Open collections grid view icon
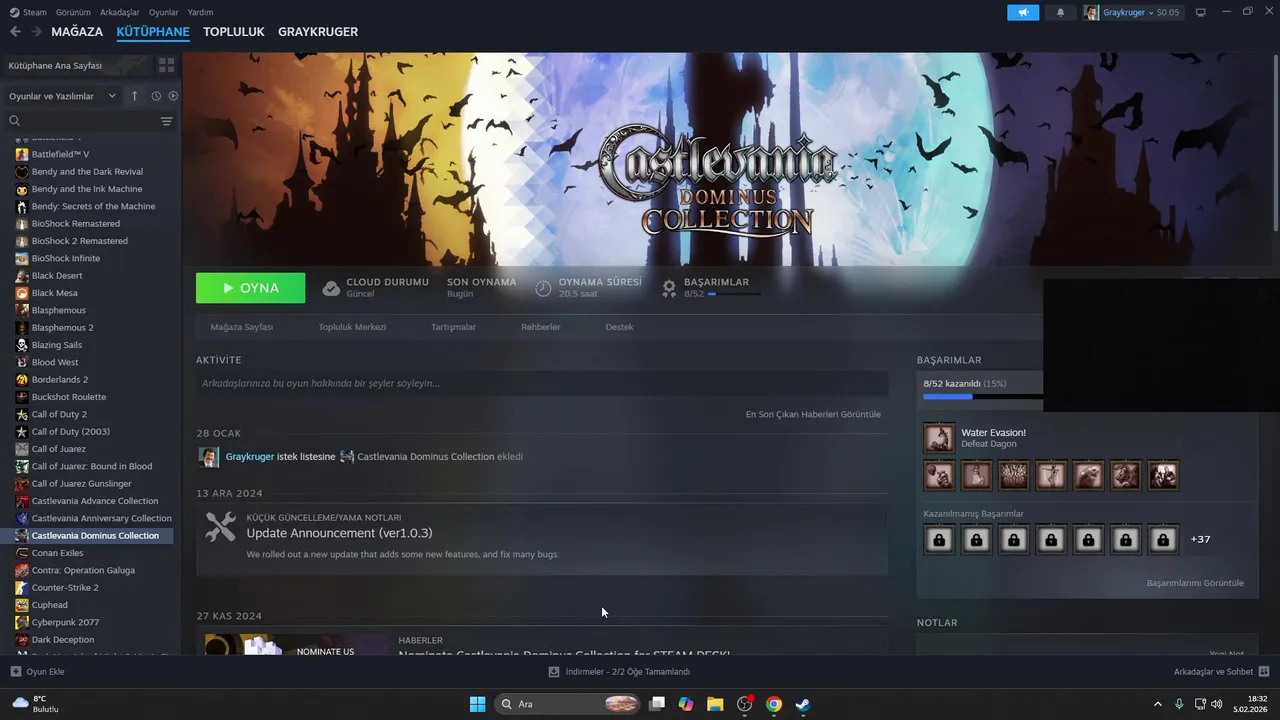 166,65
